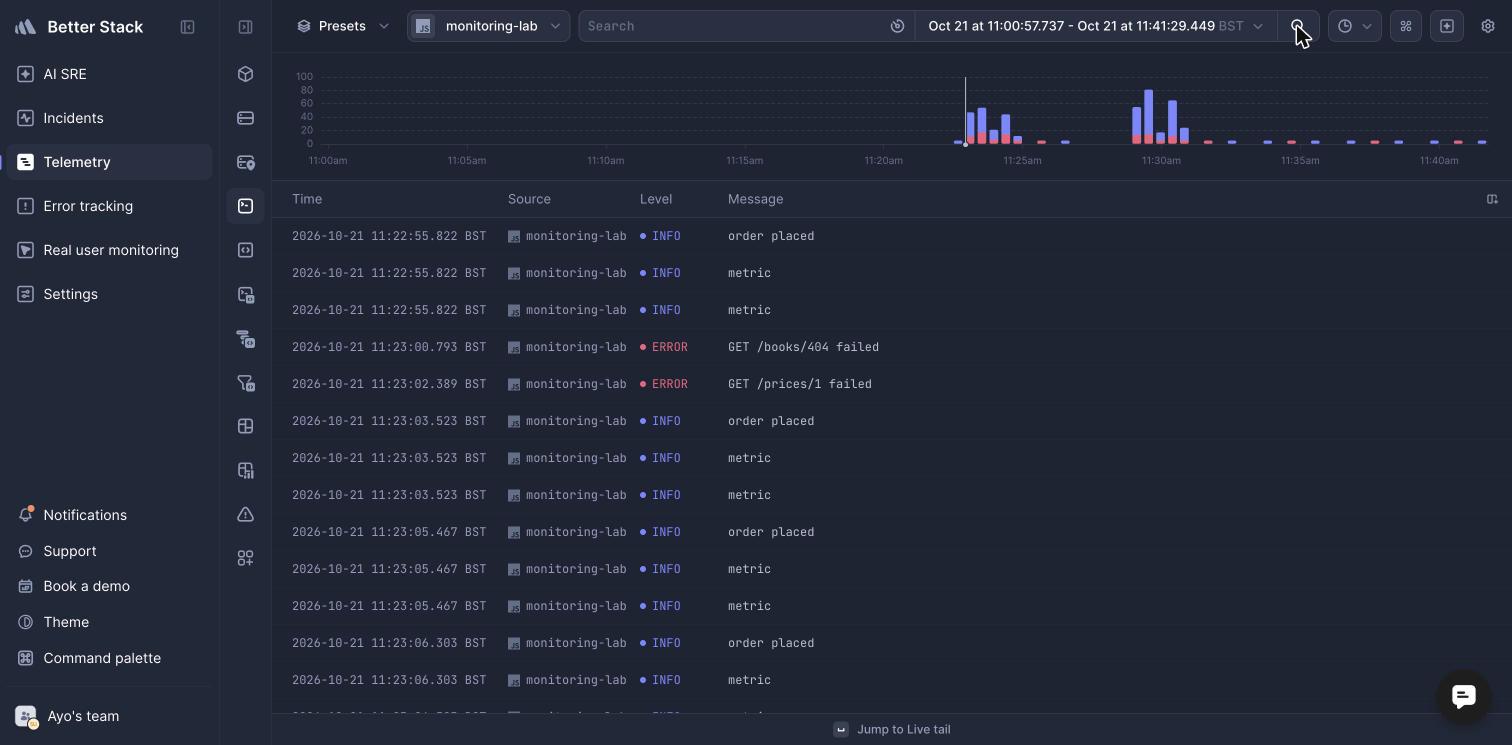
Task: Go to AI SRE section
Action: (x=109, y=74)
